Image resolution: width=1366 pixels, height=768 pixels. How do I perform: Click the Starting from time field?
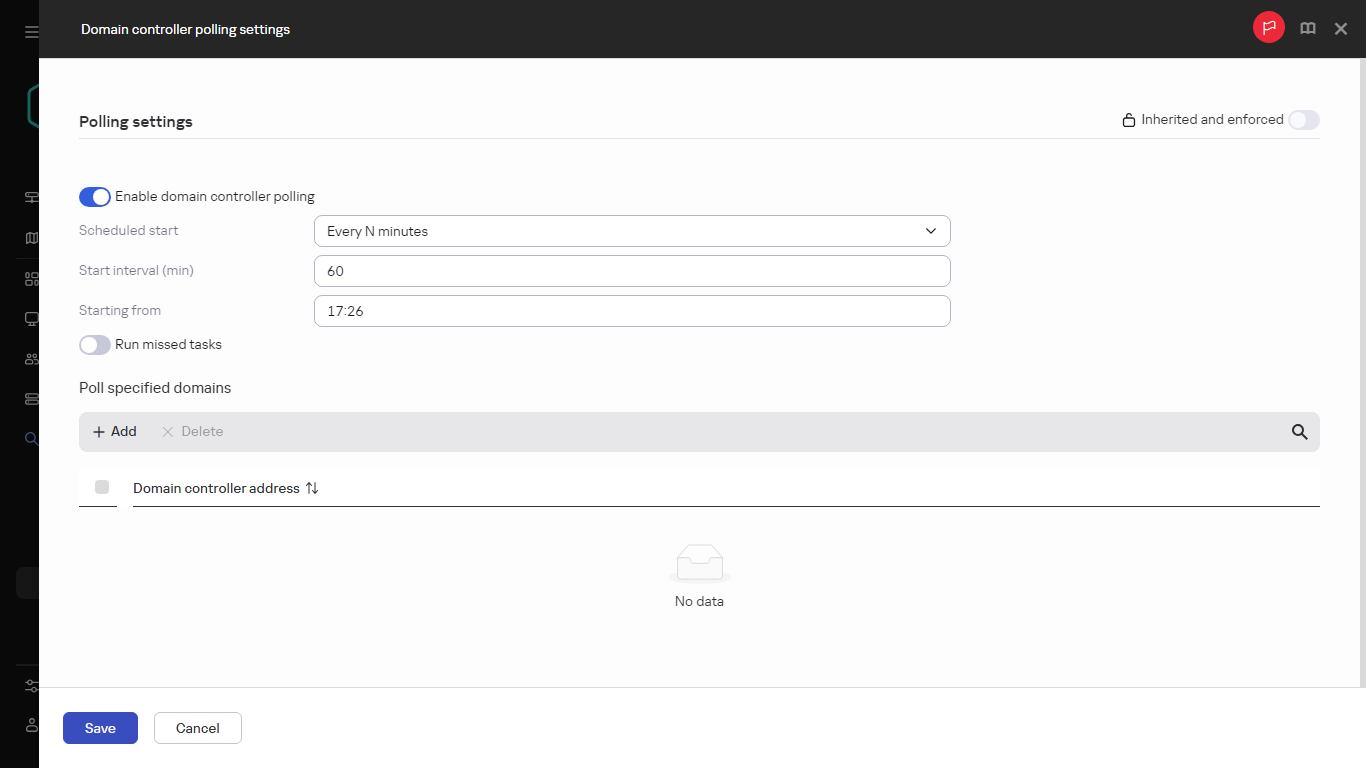click(632, 311)
